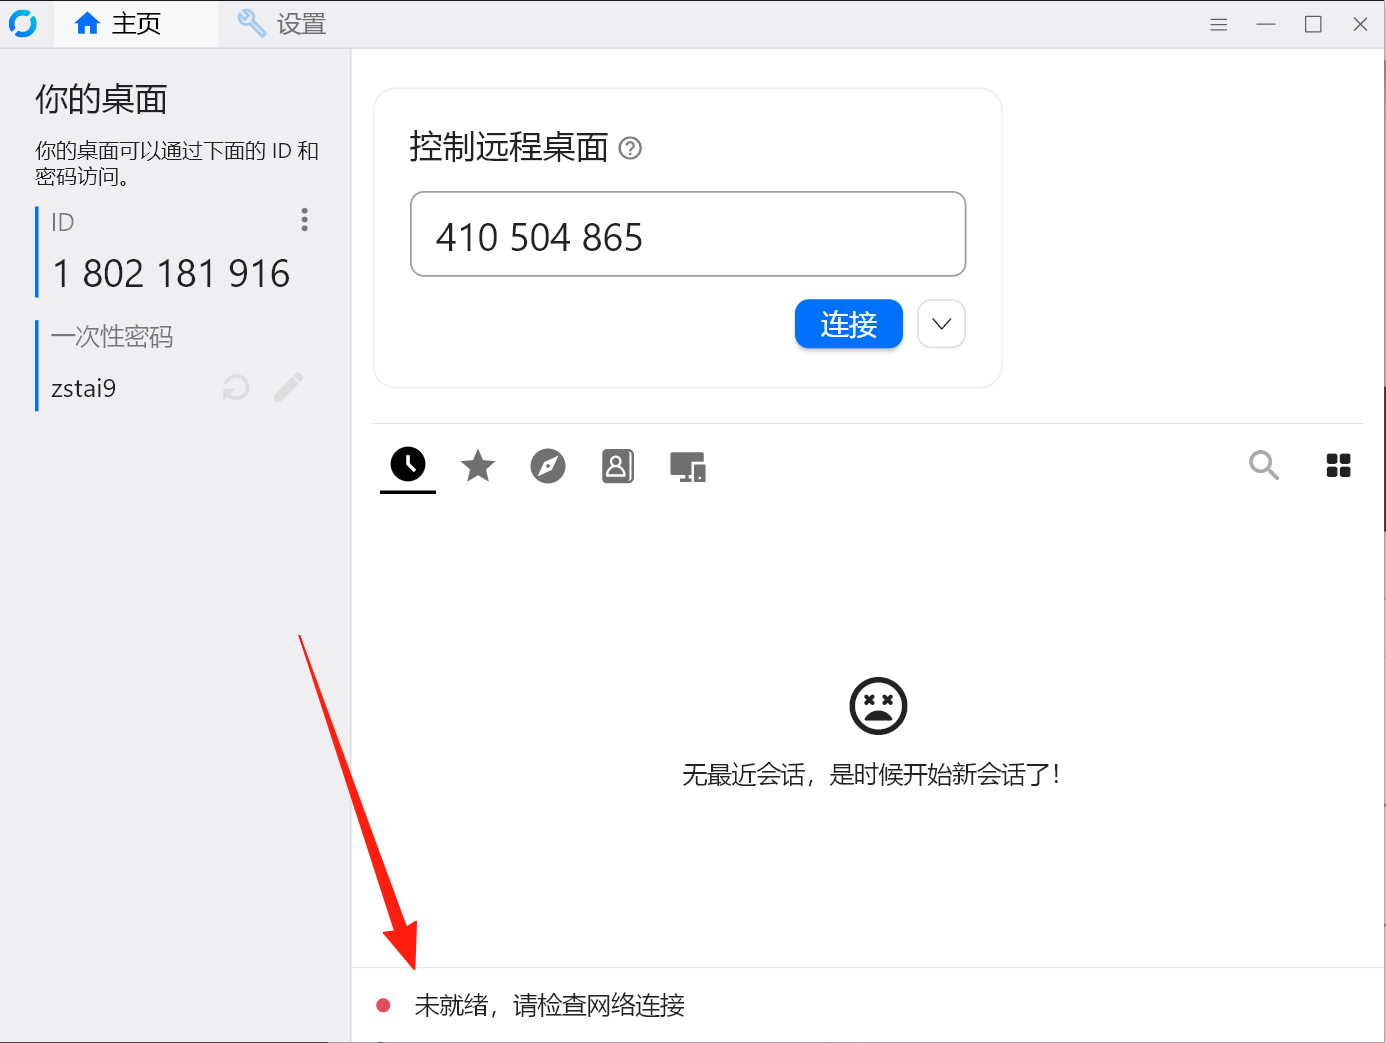Click 无最近会话 empty message
This screenshot has width=1386, height=1043.
pos(870,775)
